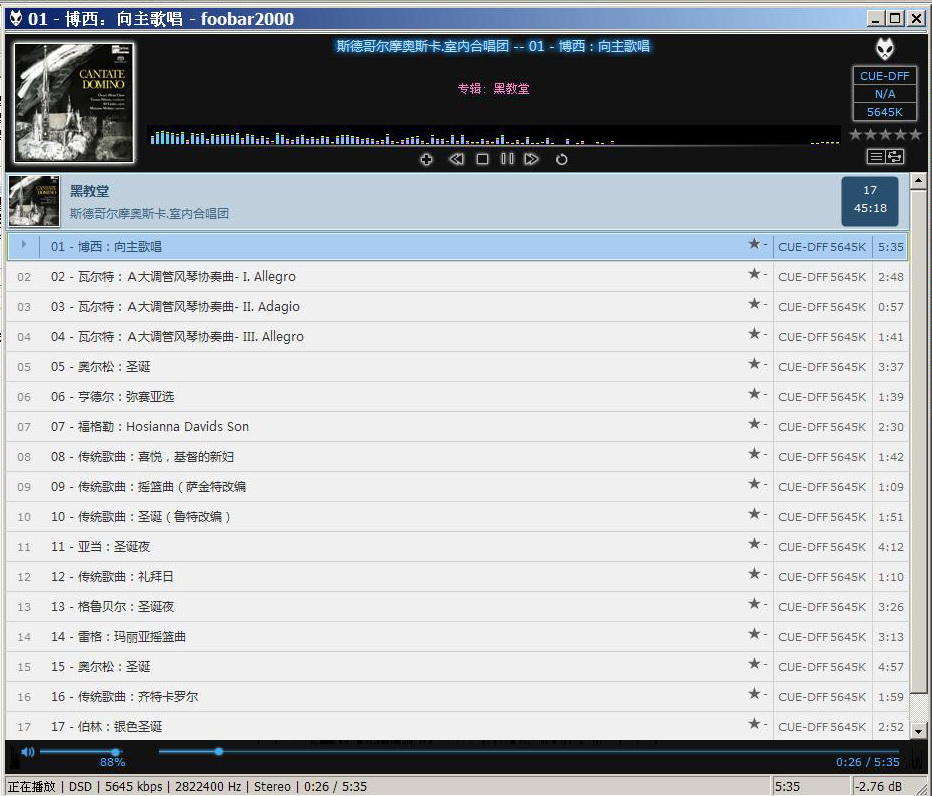Screen dimensions: 932x796
Task: Click the spectrum visualizer bar
Action: coord(493,136)
